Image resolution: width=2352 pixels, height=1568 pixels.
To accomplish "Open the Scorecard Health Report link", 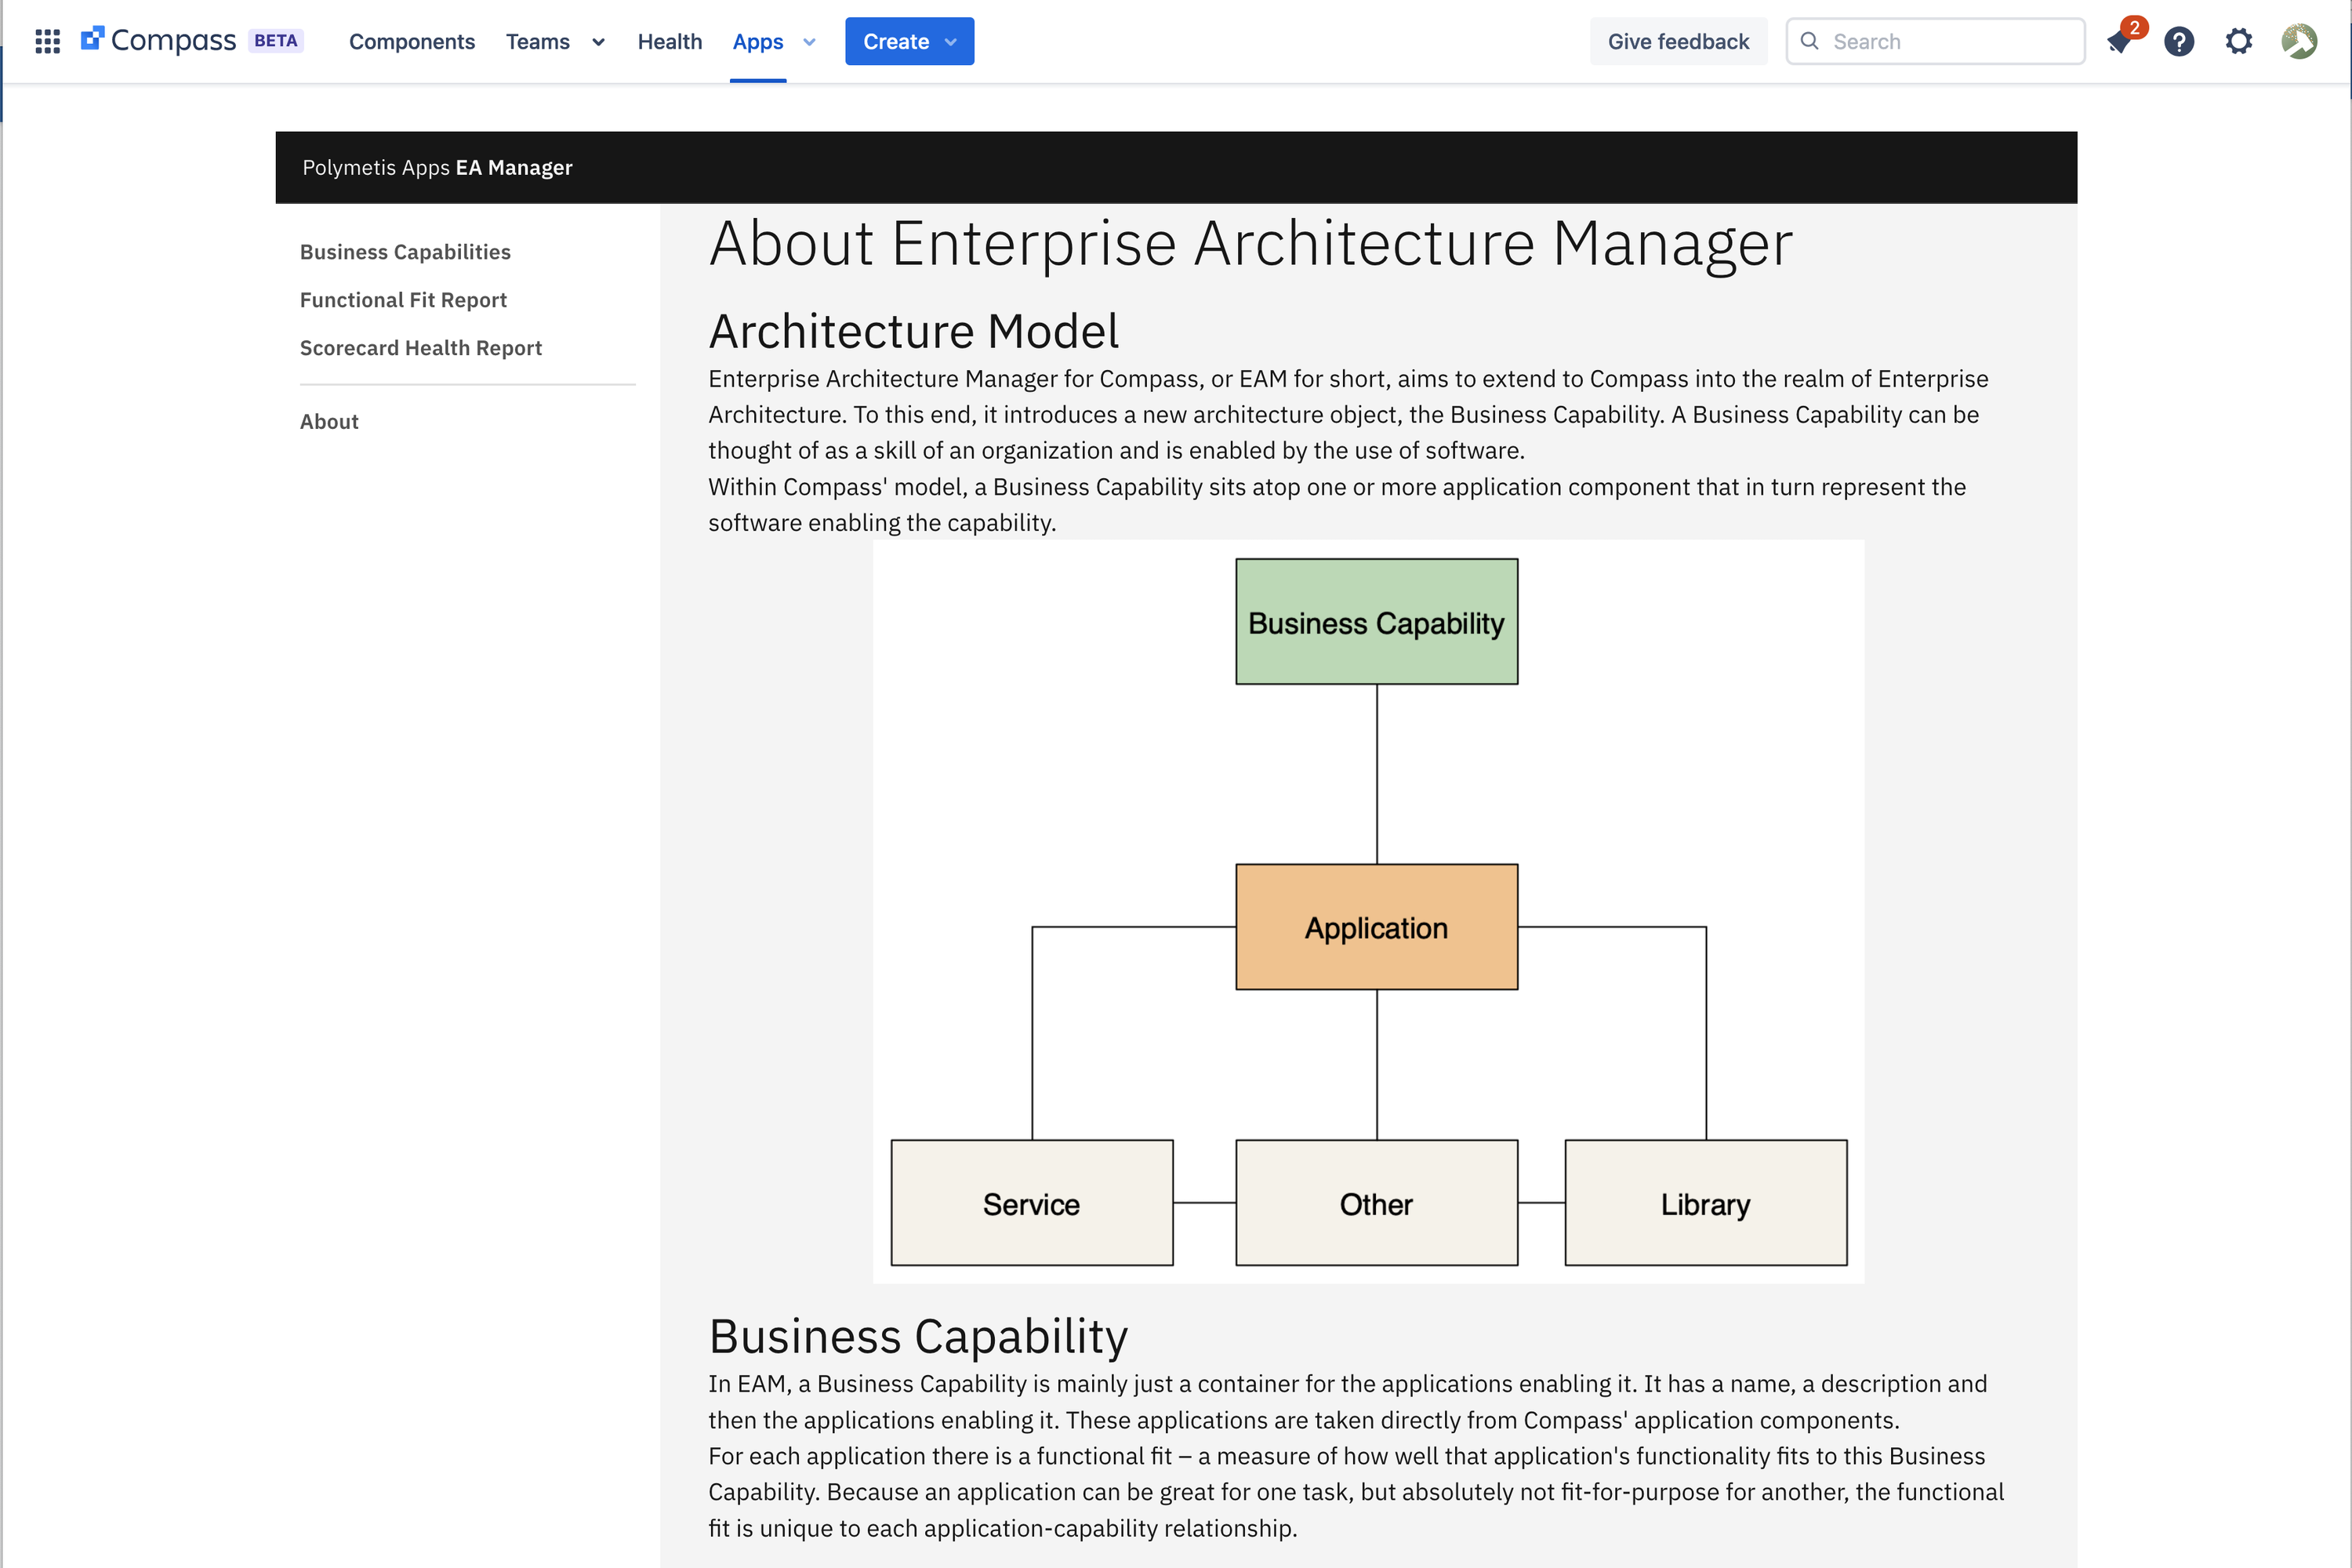I will click(420, 348).
